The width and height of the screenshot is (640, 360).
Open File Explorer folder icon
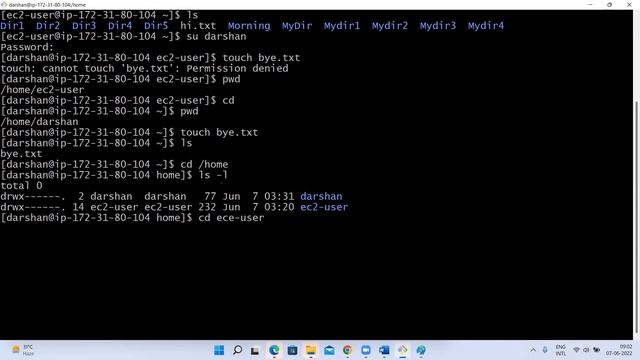(311, 350)
